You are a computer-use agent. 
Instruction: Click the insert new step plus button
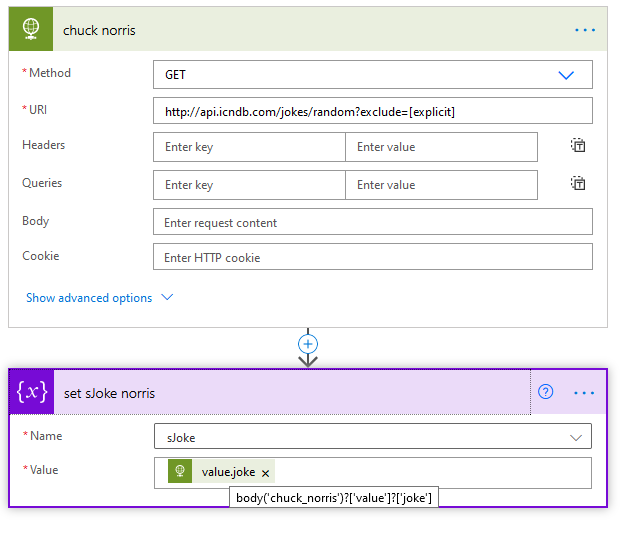(x=308, y=342)
